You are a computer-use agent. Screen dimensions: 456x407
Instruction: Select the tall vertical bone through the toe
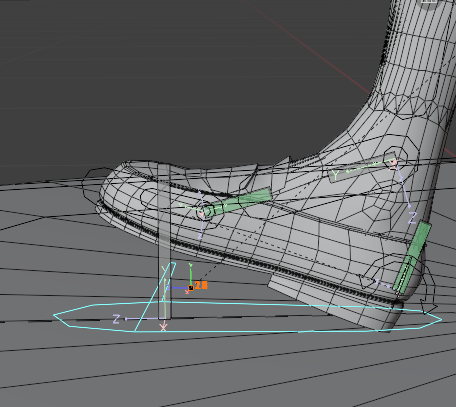coord(164,241)
